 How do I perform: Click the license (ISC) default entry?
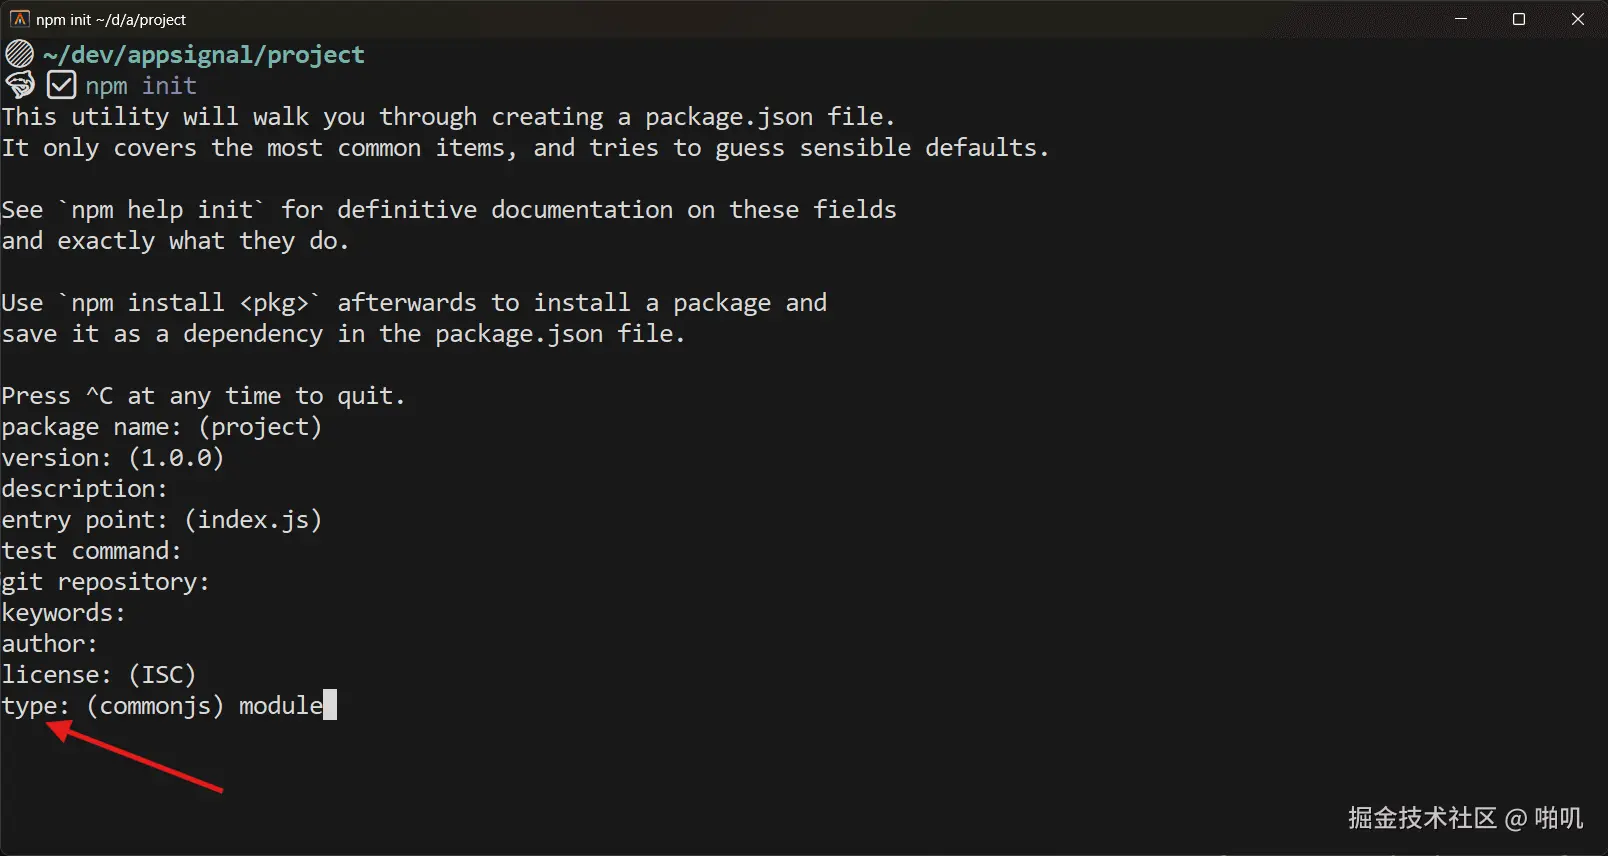pyautogui.click(x=160, y=674)
